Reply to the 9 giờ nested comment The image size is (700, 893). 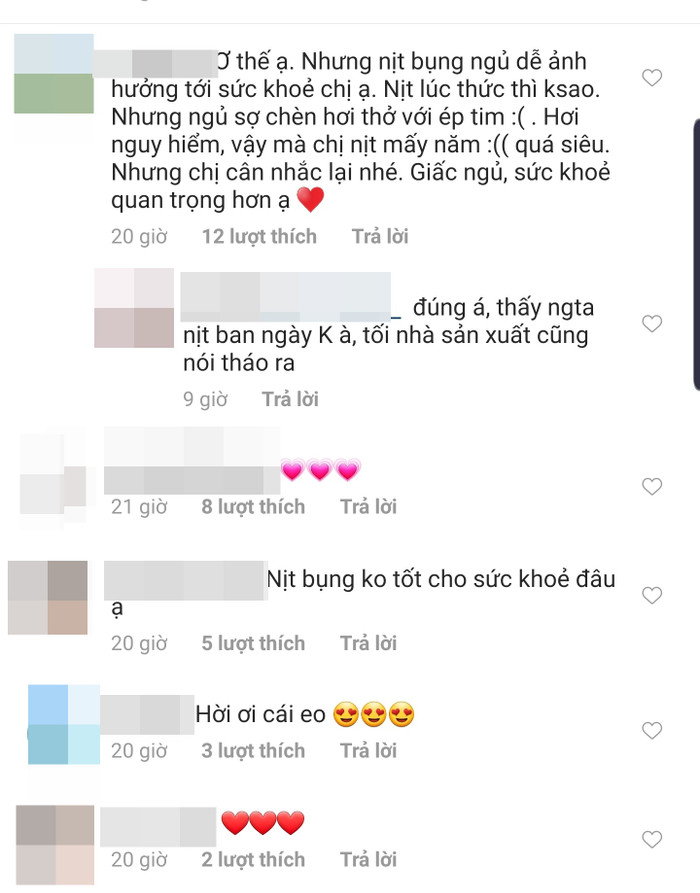[290, 399]
